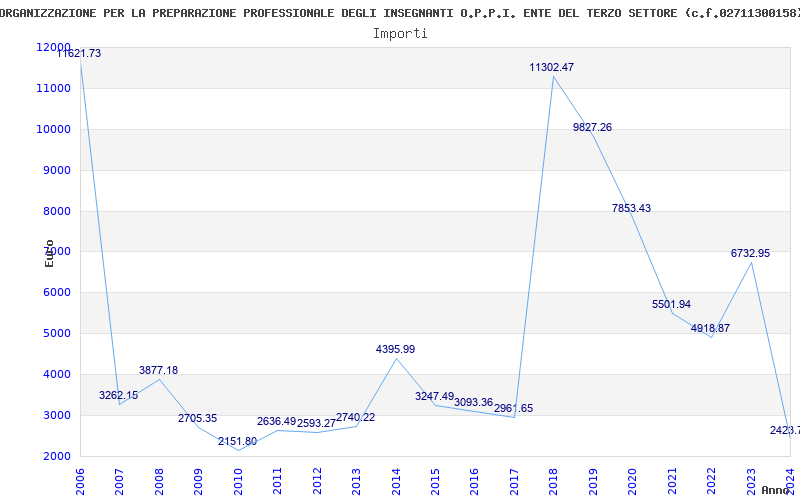Image resolution: width=800 pixels, height=500 pixels.
Task: Click the 2021 x-axis year label
Action: [672, 481]
